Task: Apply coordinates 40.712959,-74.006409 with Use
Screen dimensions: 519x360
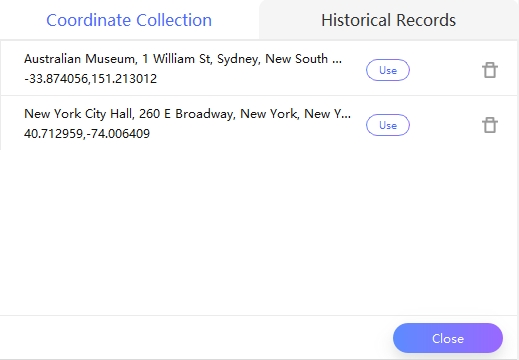Action: click(388, 125)
